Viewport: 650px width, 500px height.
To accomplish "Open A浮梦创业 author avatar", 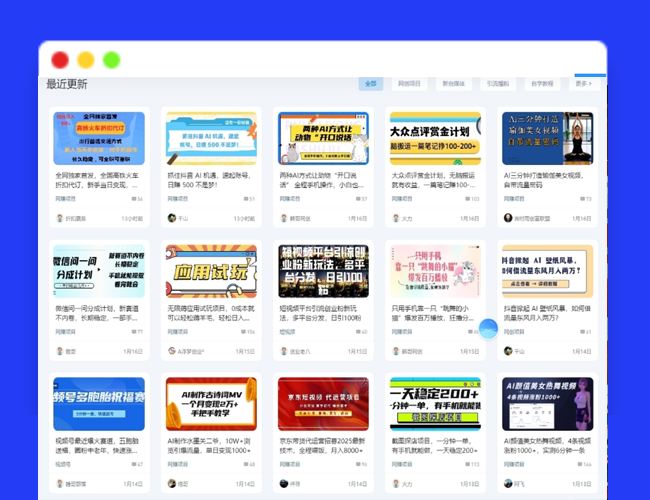I will tap(172, 351).
